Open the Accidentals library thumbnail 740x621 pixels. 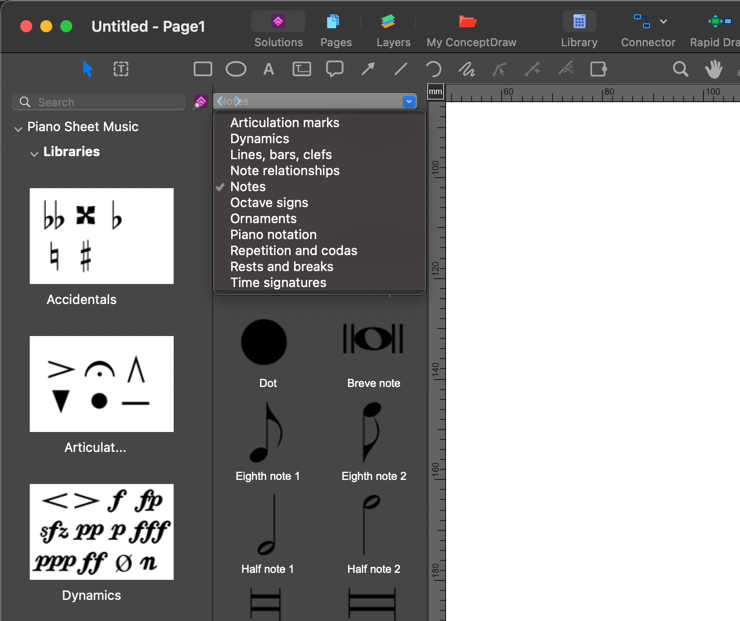point(101,236)
